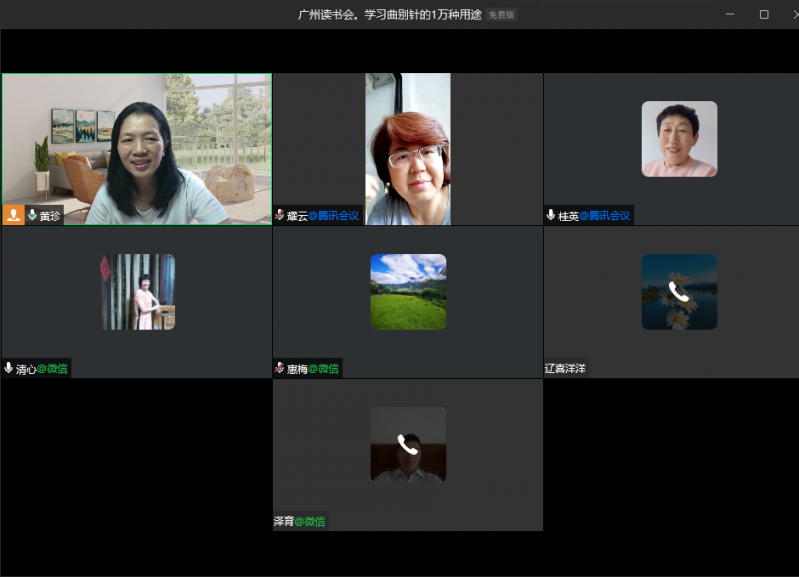The width and height of the screenshot is (799, 577).
Task: Click the phone call icon on 泽育's avatar
Action: coord(408,444)
